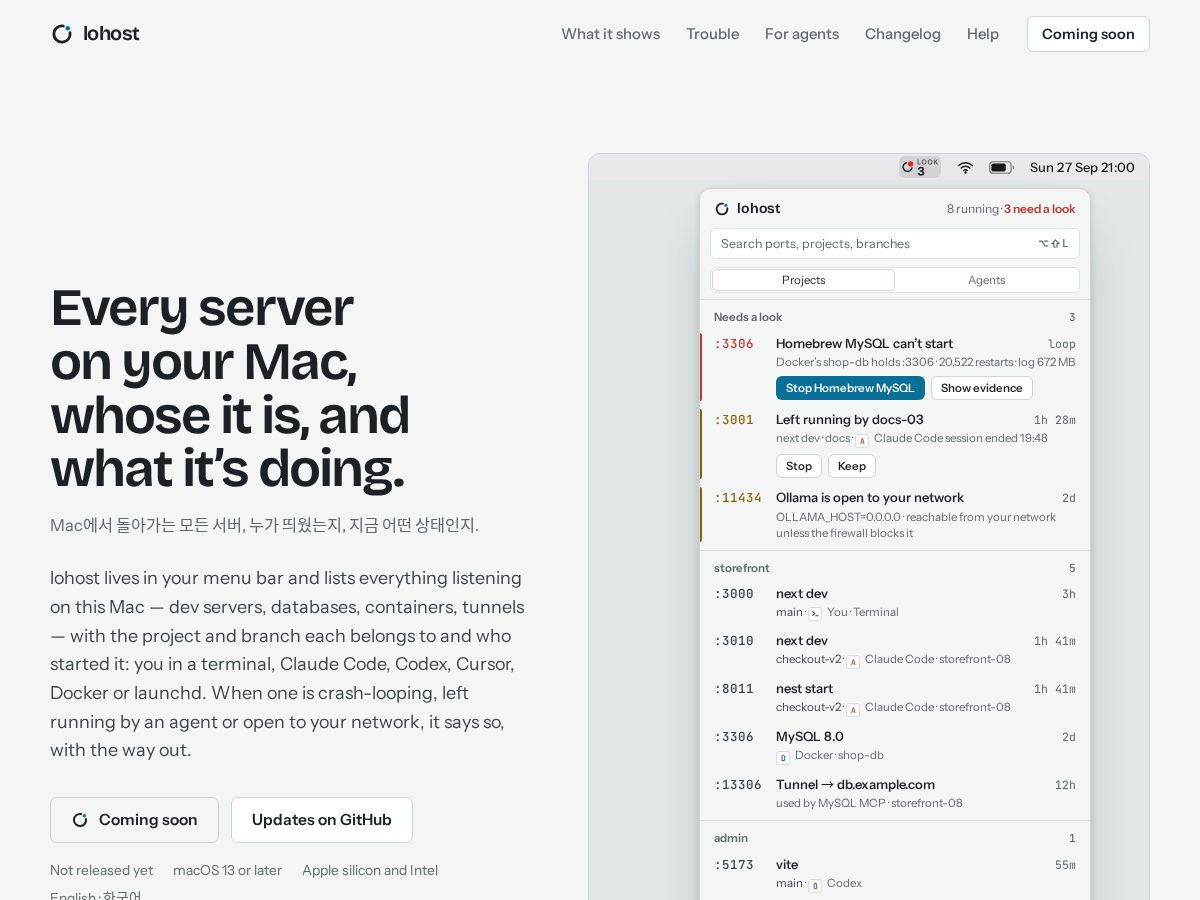
Task: Open the Changelog link
Action: 903,34
